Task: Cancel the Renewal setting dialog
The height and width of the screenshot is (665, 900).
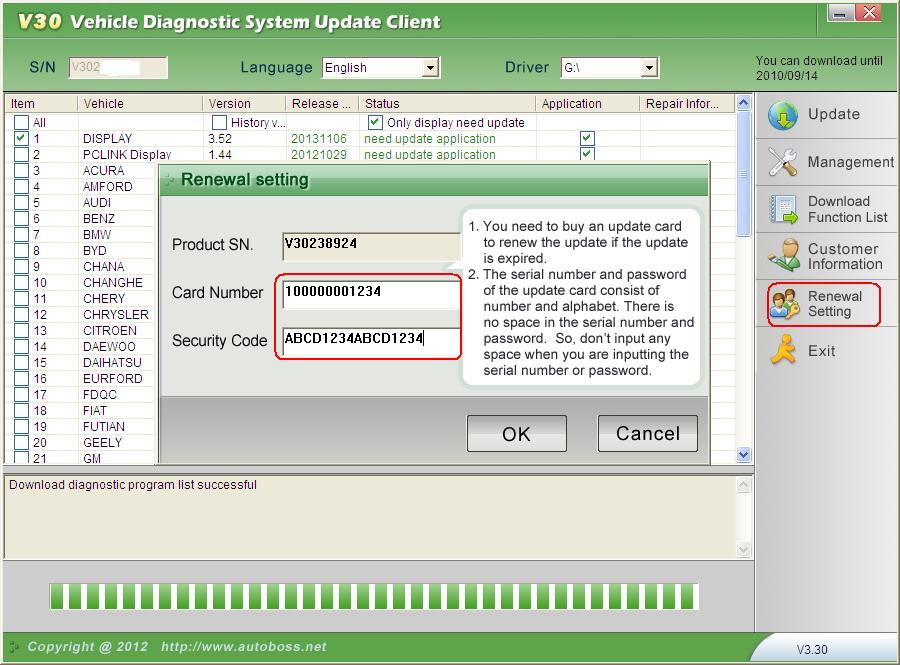Action: pyautogui.click(x=647, y=434)
